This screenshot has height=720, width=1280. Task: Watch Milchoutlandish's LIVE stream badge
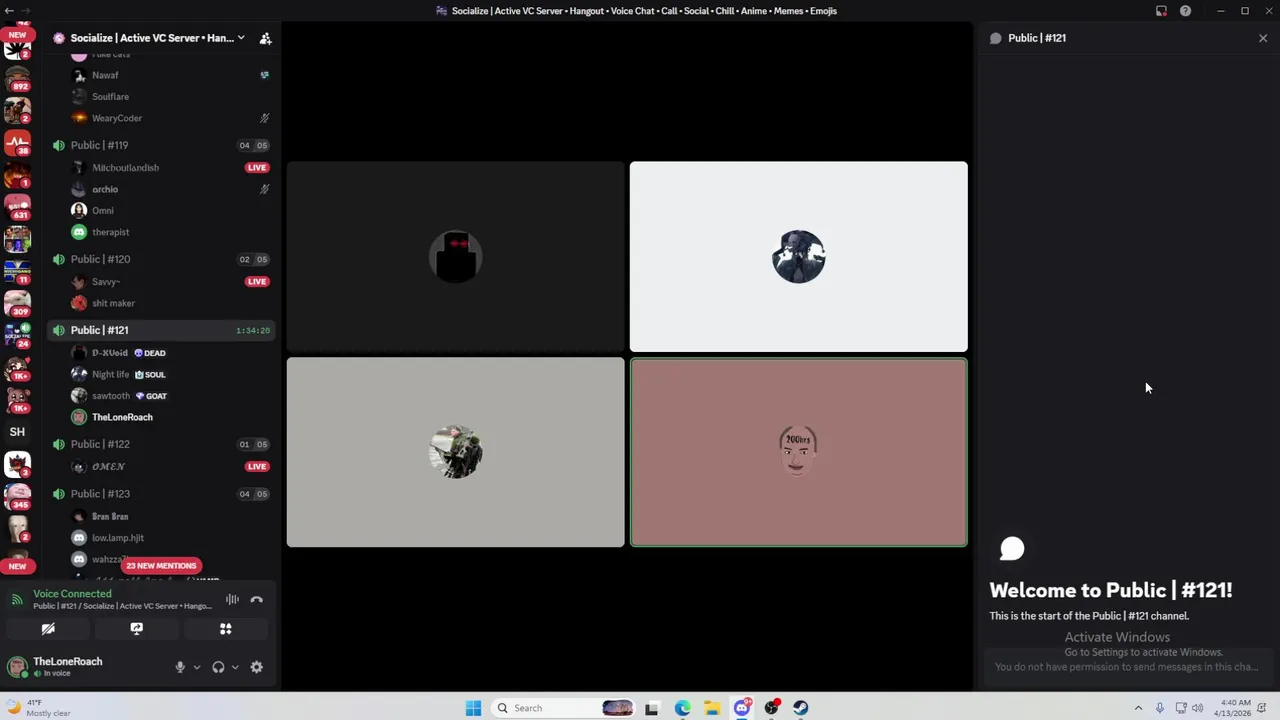pos(257,168)
